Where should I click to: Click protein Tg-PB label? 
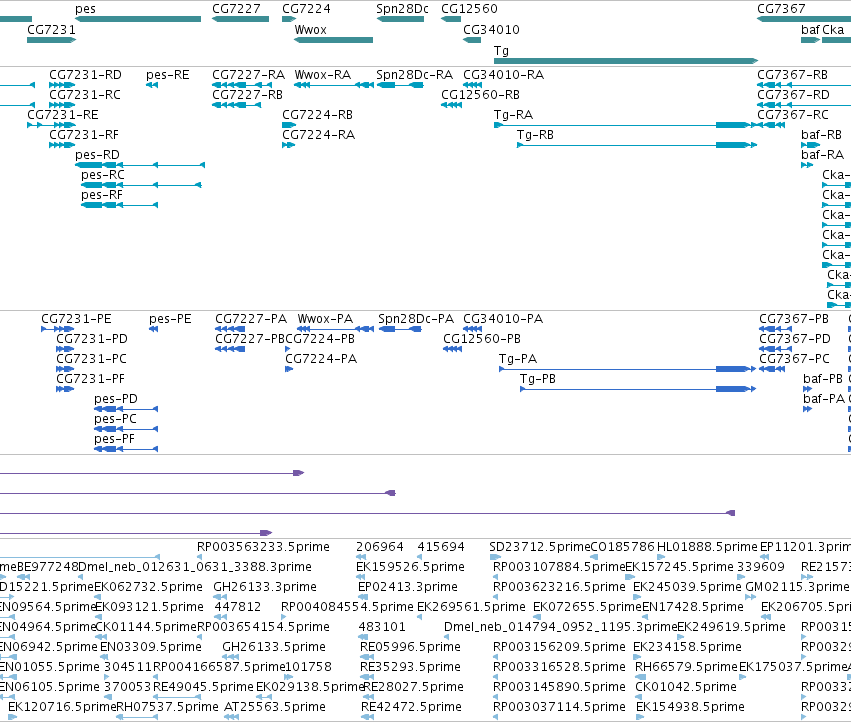538,379
